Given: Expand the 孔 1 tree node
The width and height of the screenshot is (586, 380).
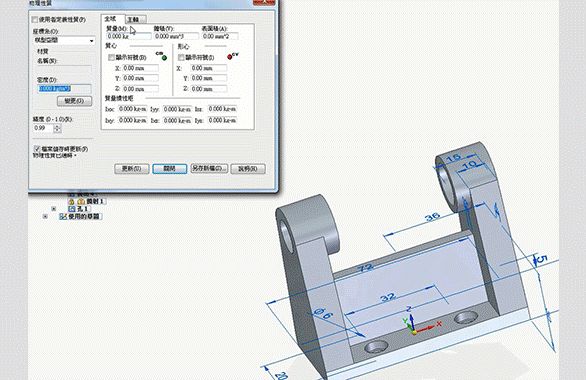Looking at the screenshot, I should pos(53,209).
